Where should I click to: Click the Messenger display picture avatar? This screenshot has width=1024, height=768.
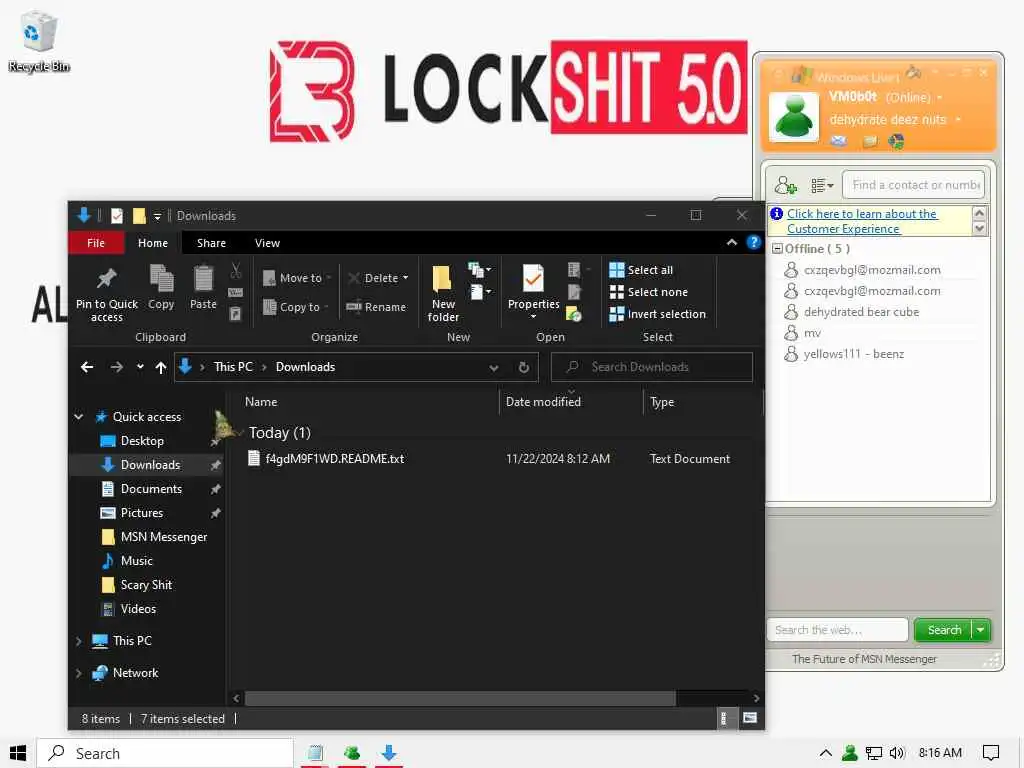(793, 118)
